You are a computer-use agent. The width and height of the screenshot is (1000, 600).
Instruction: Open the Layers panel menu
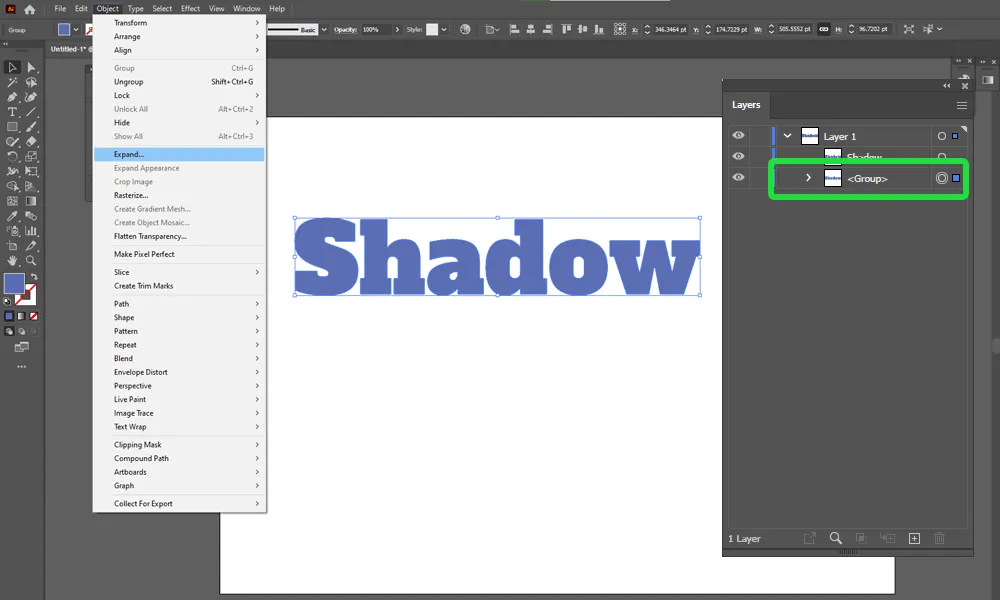(x=962, y=105)
